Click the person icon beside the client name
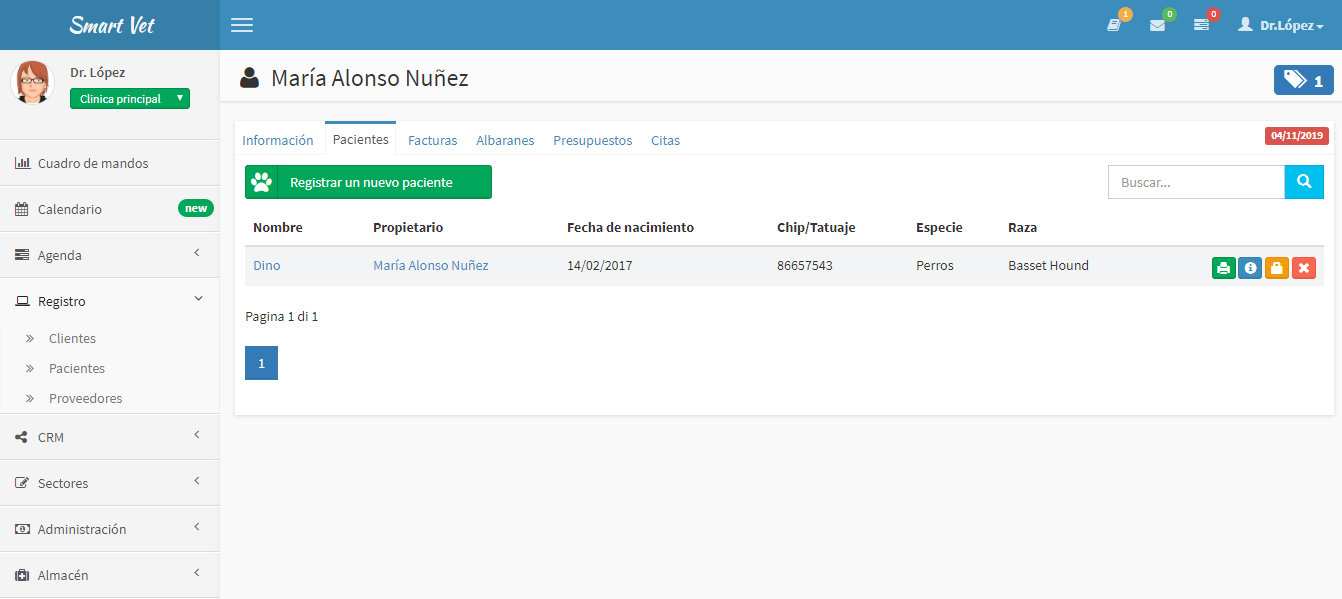 pyautogui.click(x=250, y=78)
